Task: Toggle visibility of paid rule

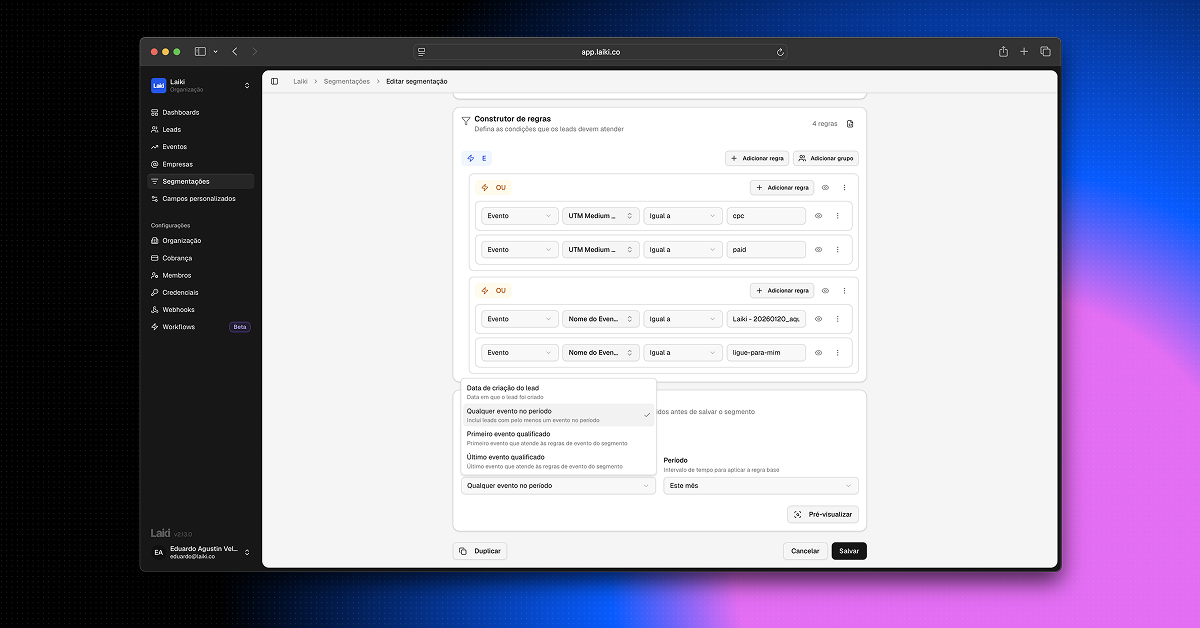Action: pos(818,250)
